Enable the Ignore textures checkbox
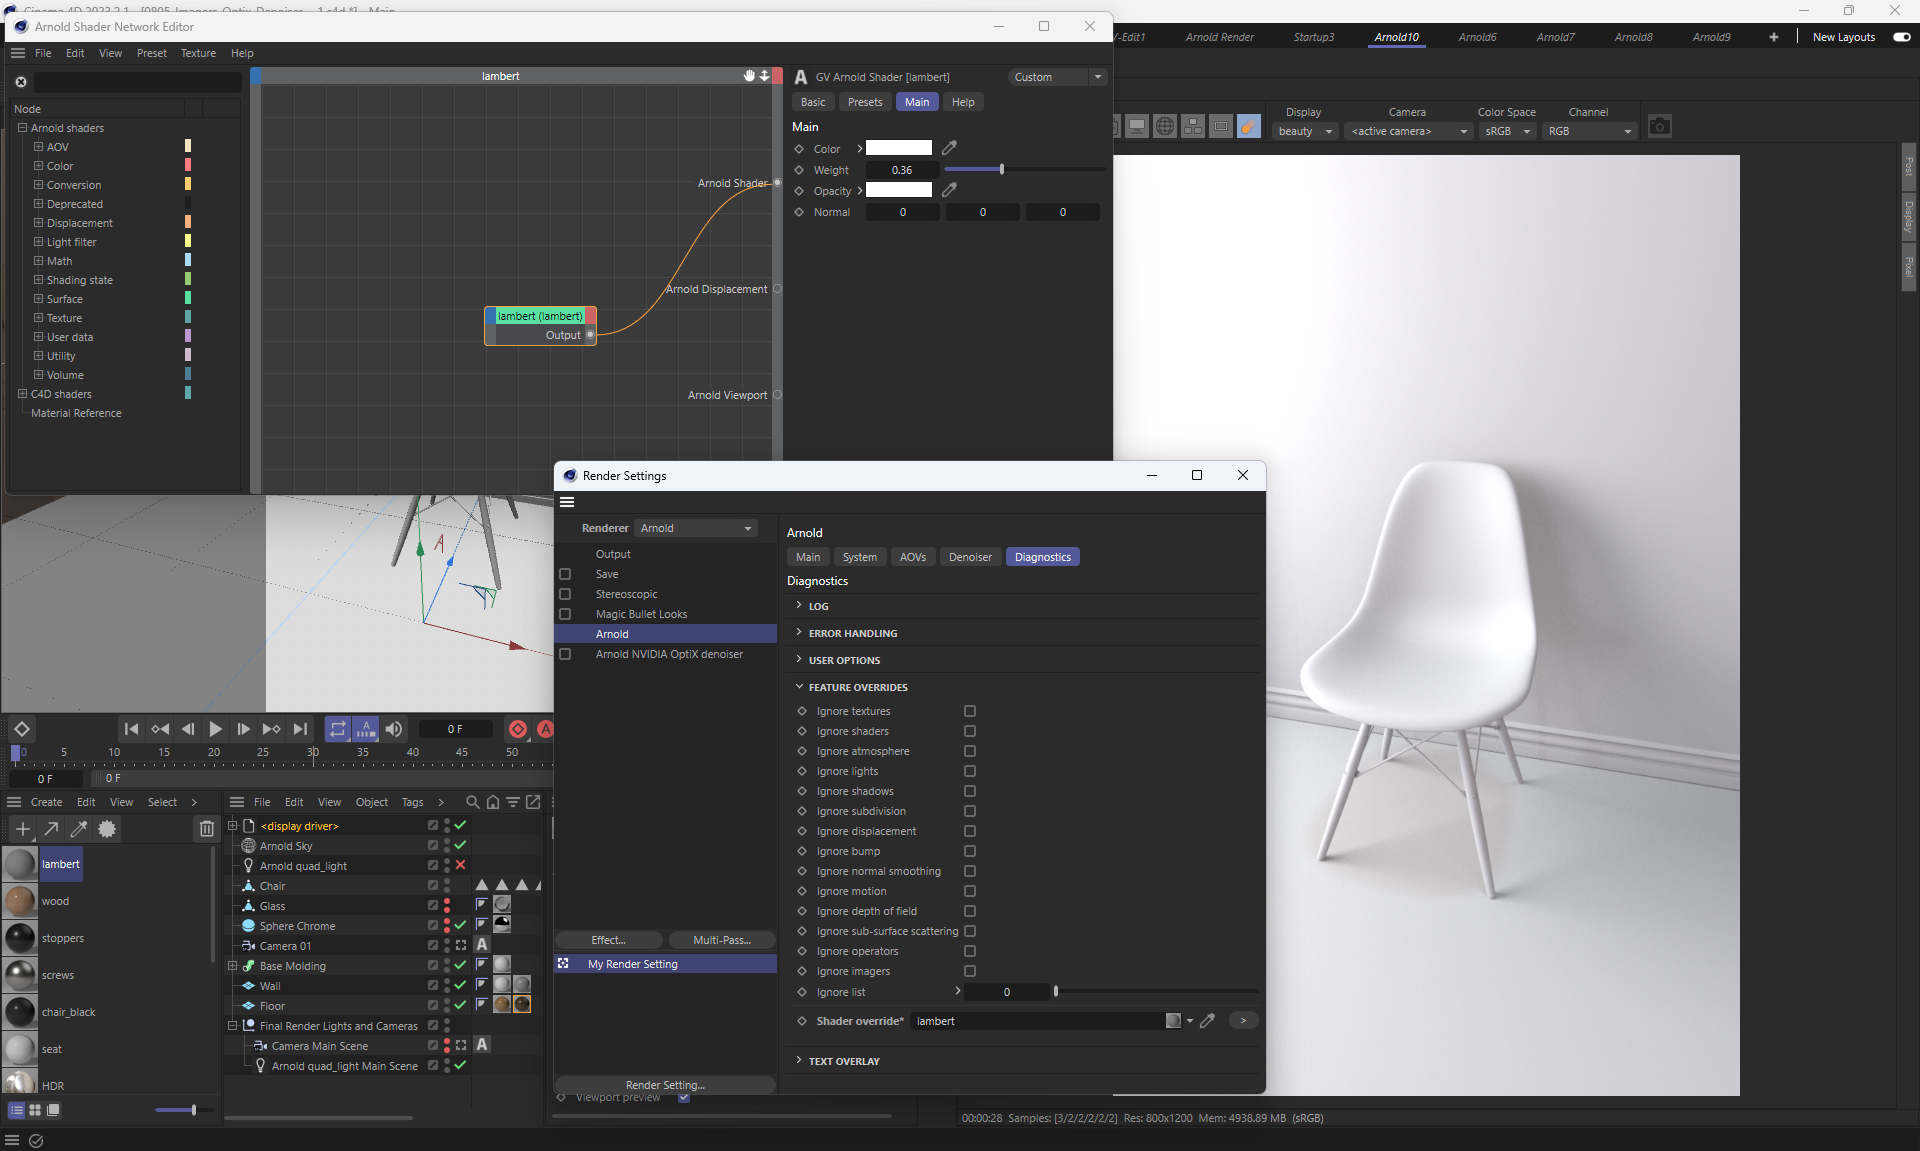The width and height of the screenshot is (1920, 1151). (969, 711)
